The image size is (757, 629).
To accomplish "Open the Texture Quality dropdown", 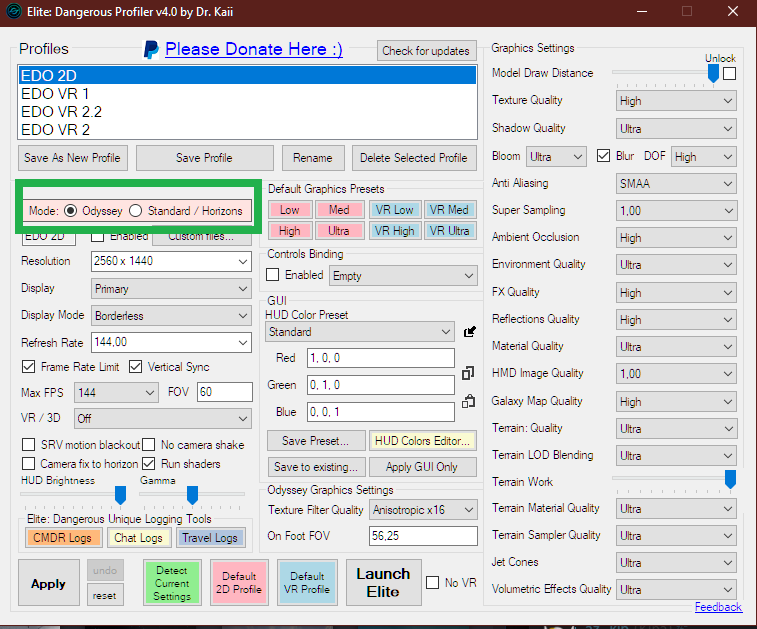I will point(676,101).
